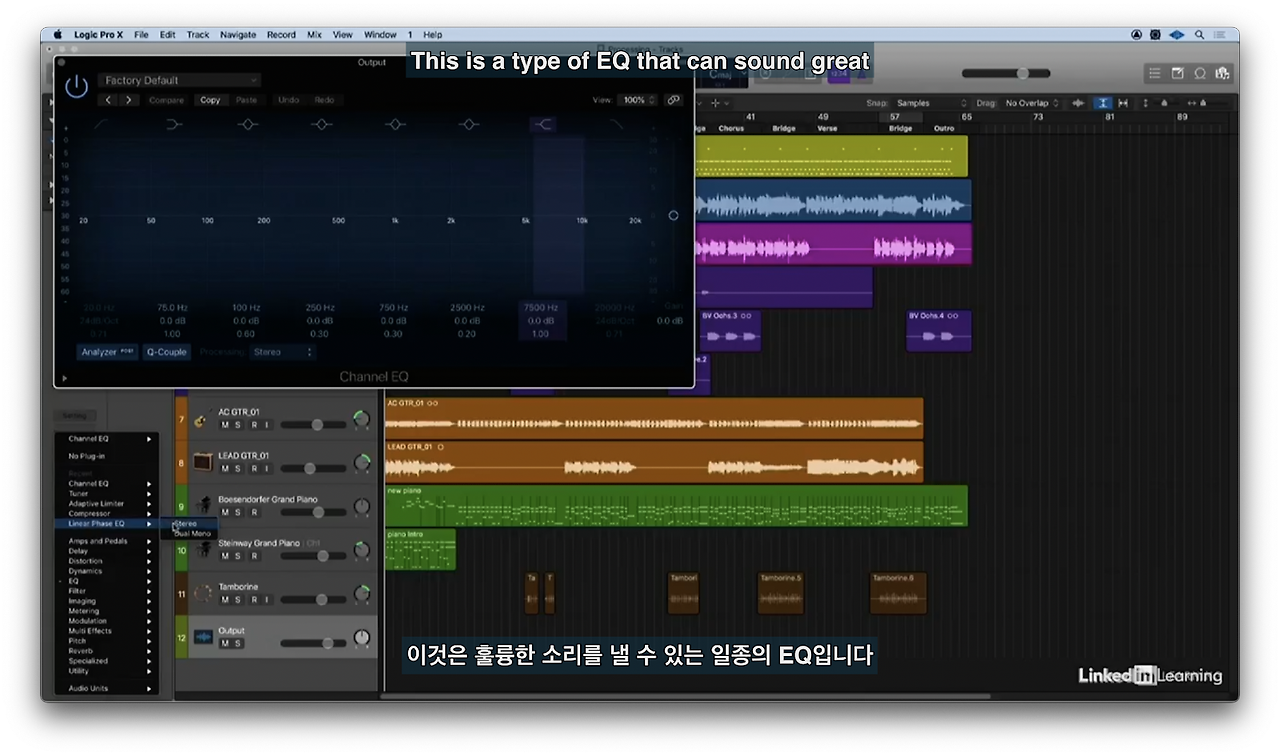The height and width of the screenshot is (756, 1280).
Task: Enable input monitoring on Tamborine track
Action: (x=266, y=600)
